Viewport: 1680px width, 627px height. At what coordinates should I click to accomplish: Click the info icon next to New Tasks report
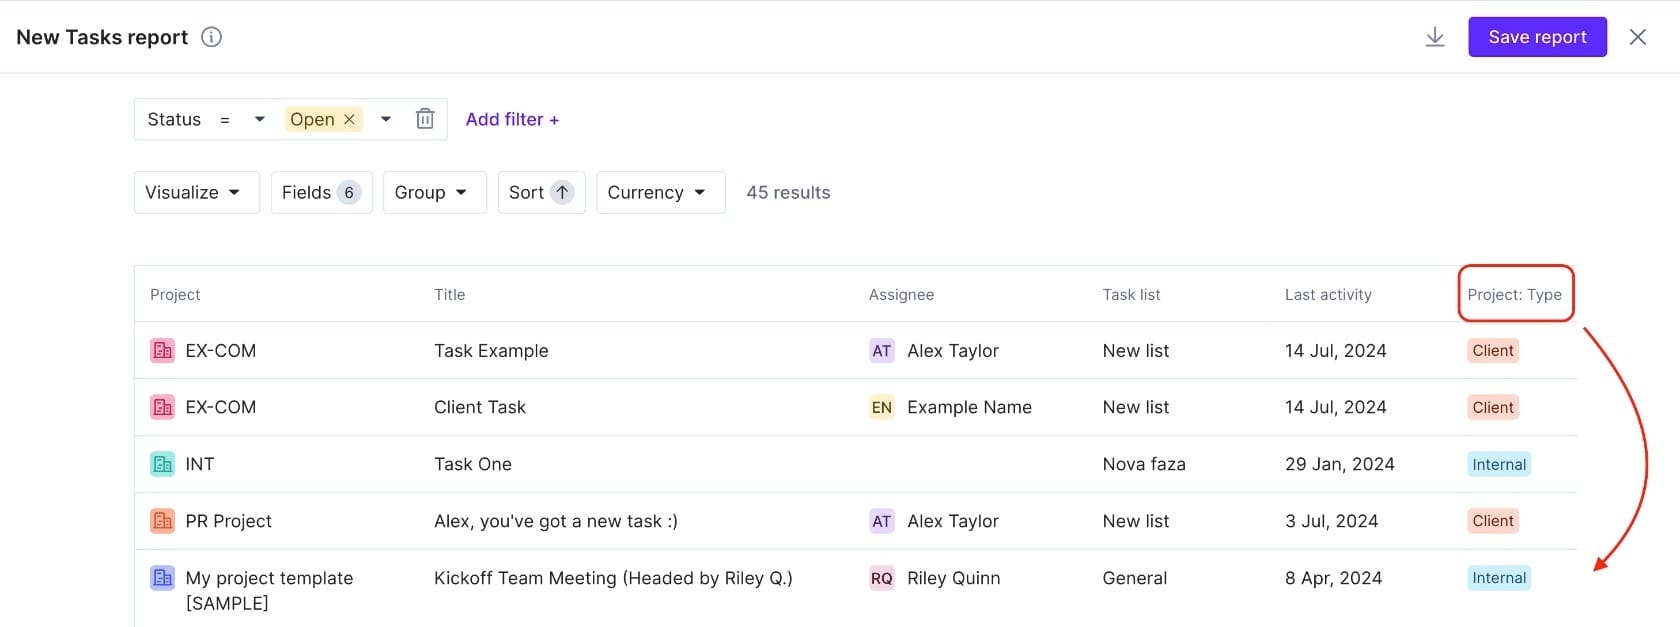point(211,37)
